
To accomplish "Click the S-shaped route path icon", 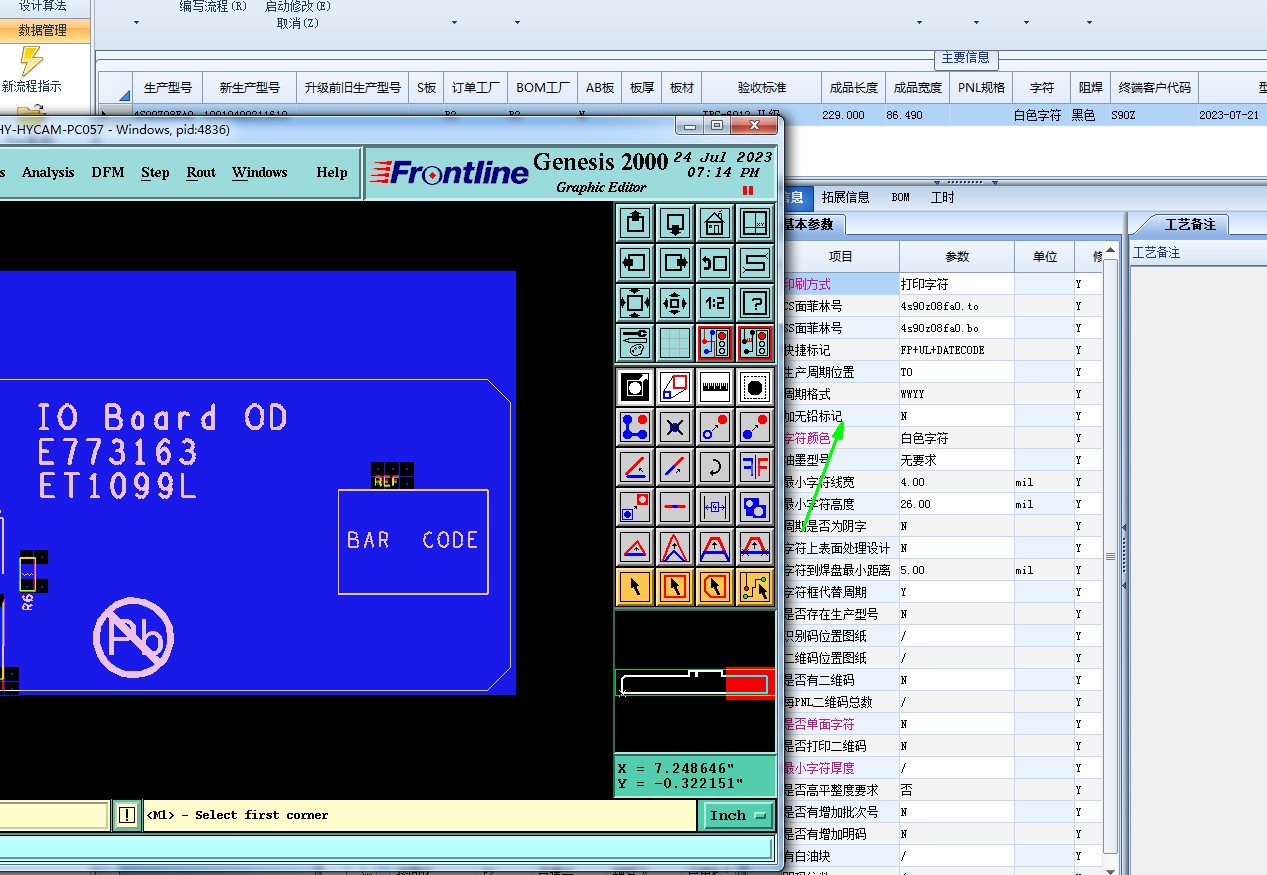I will (x=755, y=263).
